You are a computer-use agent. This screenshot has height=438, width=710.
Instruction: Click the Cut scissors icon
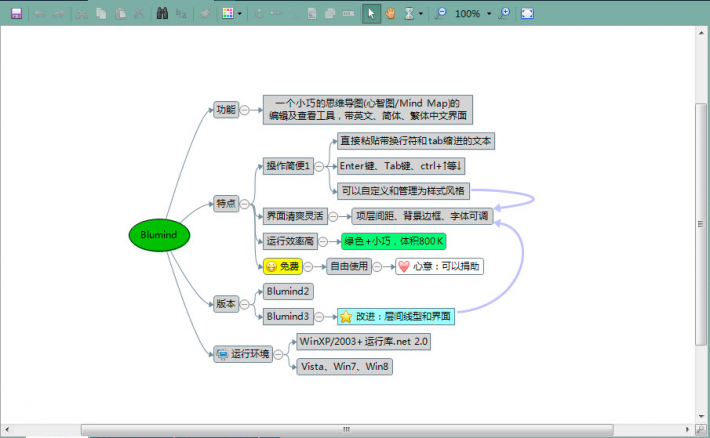pyautogui.click(x=82, y=14)
